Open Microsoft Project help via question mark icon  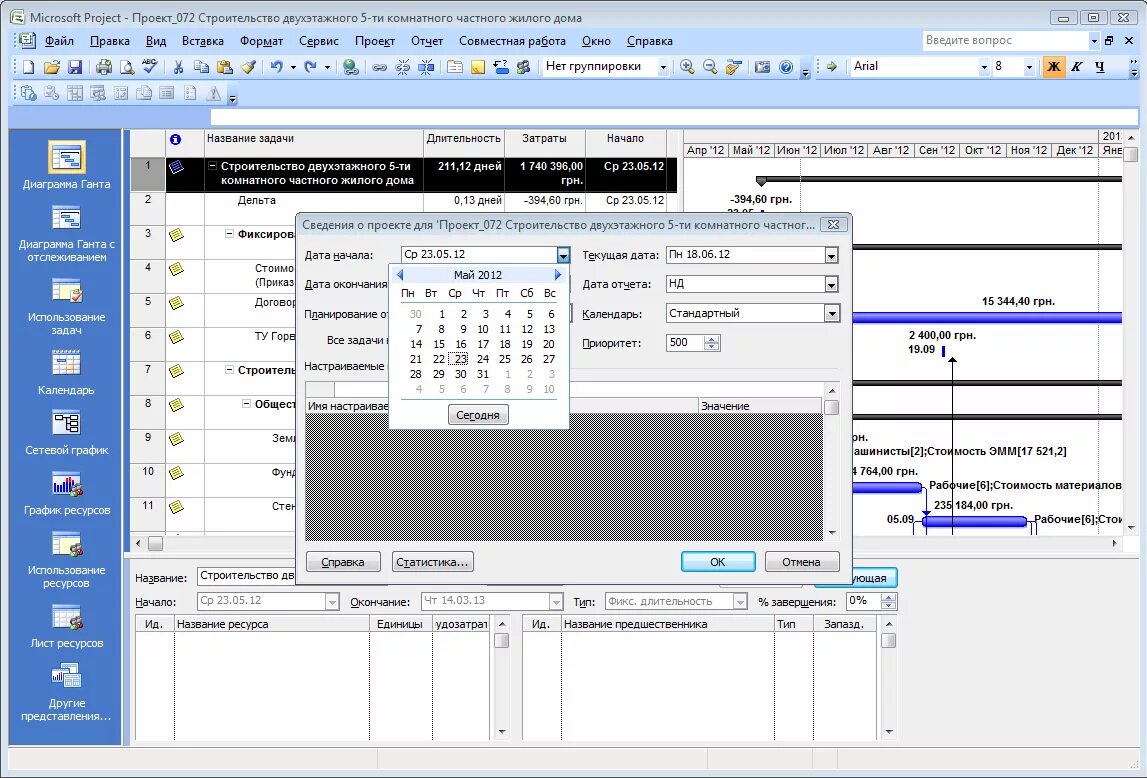[x=786, y=67]
